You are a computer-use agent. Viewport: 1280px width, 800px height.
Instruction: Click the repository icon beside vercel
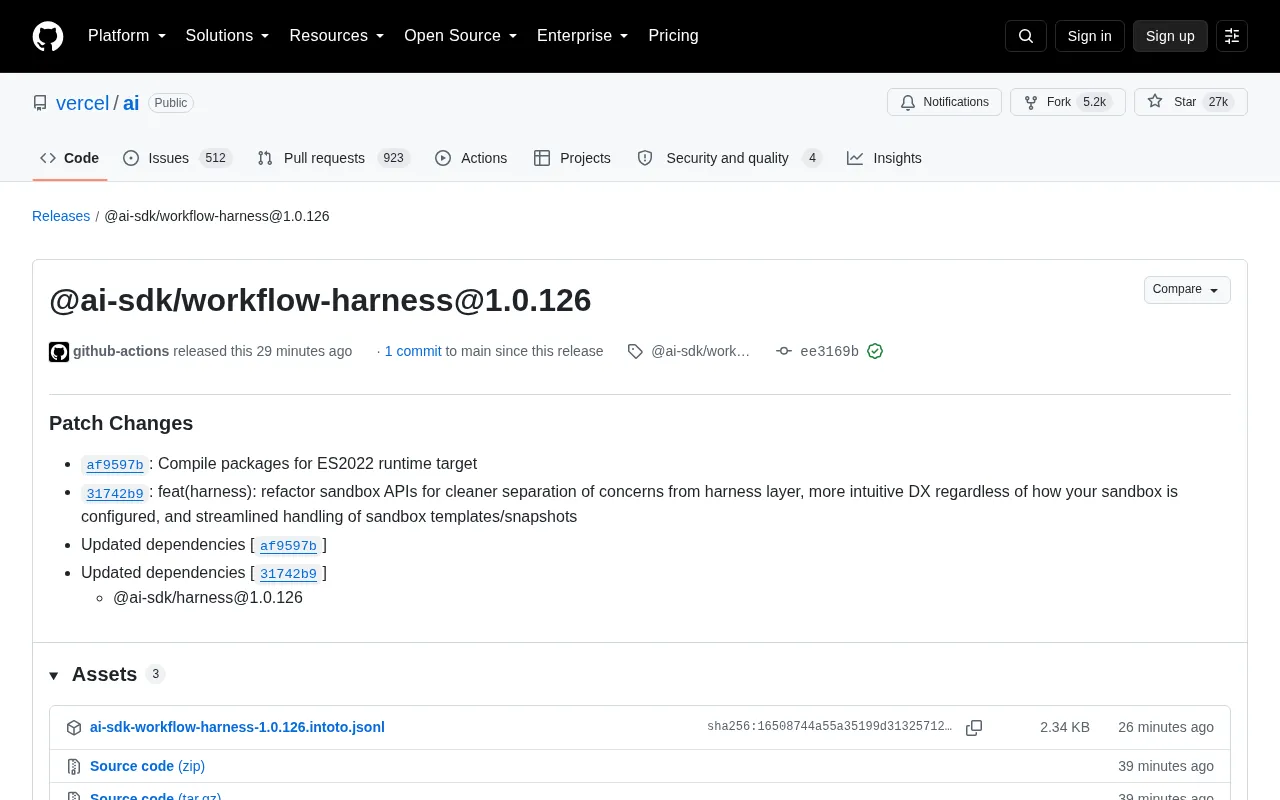click(x=40, y=103)
